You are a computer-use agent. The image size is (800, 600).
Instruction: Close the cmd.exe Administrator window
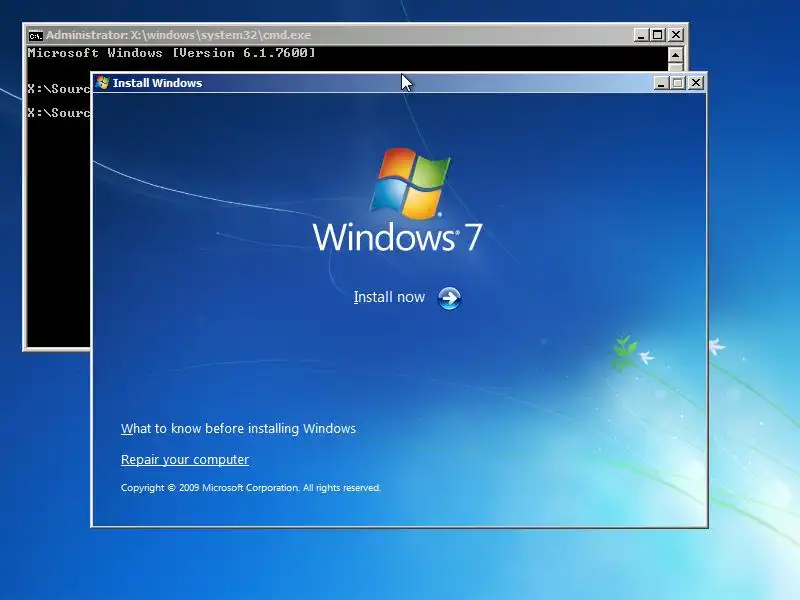(676, 35)
